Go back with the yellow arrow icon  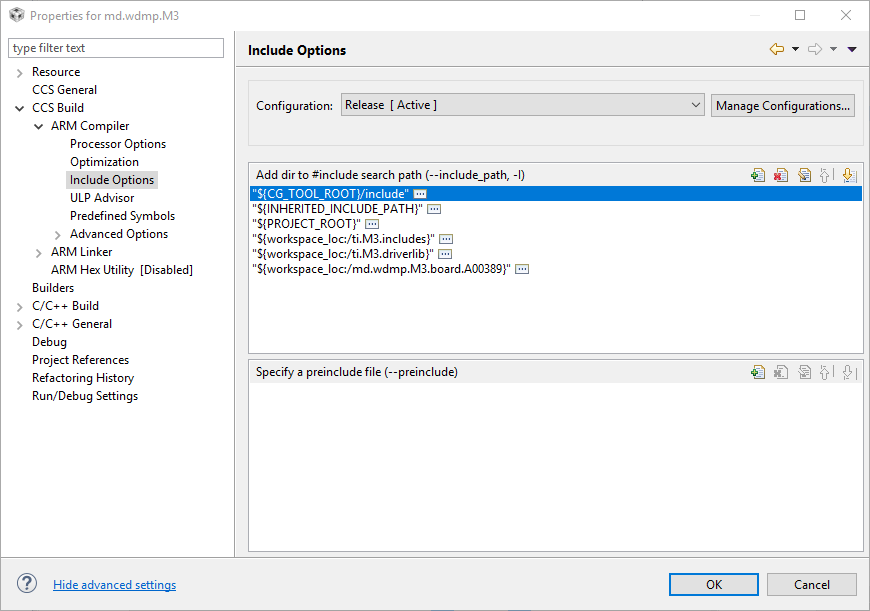(x=776, y=49)
